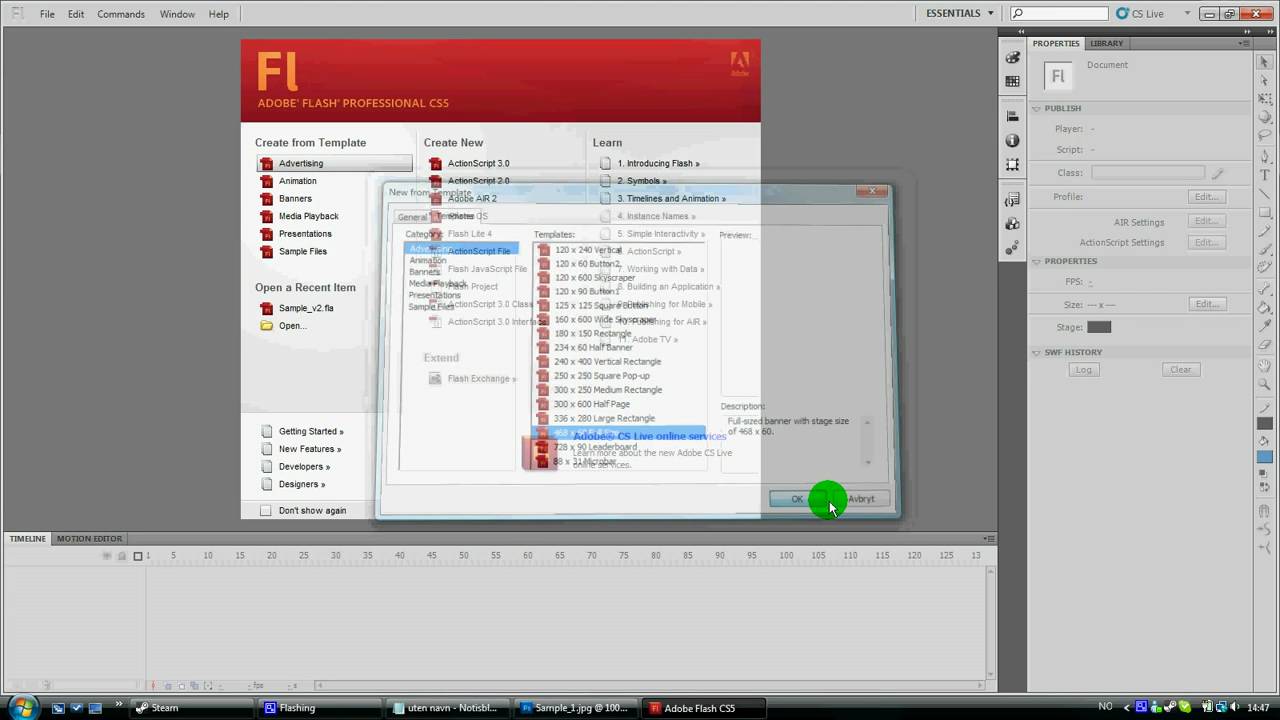Click the Class input field
Viewport: 1280px width, 720px height.
(x=1148, y=173)
